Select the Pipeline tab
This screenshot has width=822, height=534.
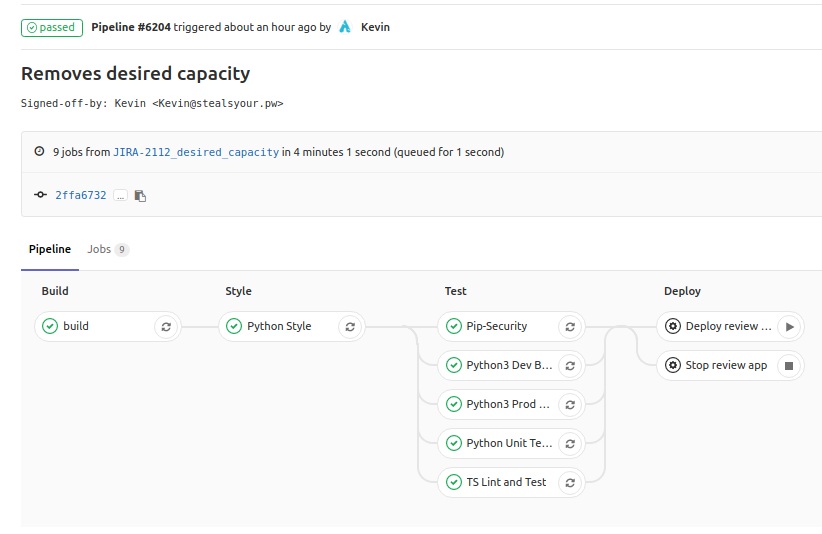50,249
